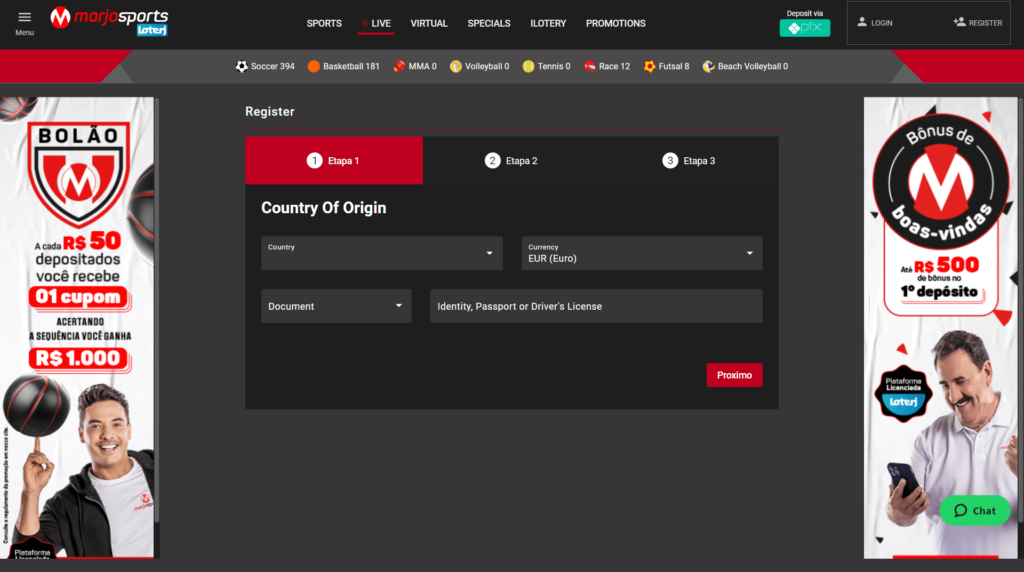Open the ILOTERY menu item

[x=548, y=24]
